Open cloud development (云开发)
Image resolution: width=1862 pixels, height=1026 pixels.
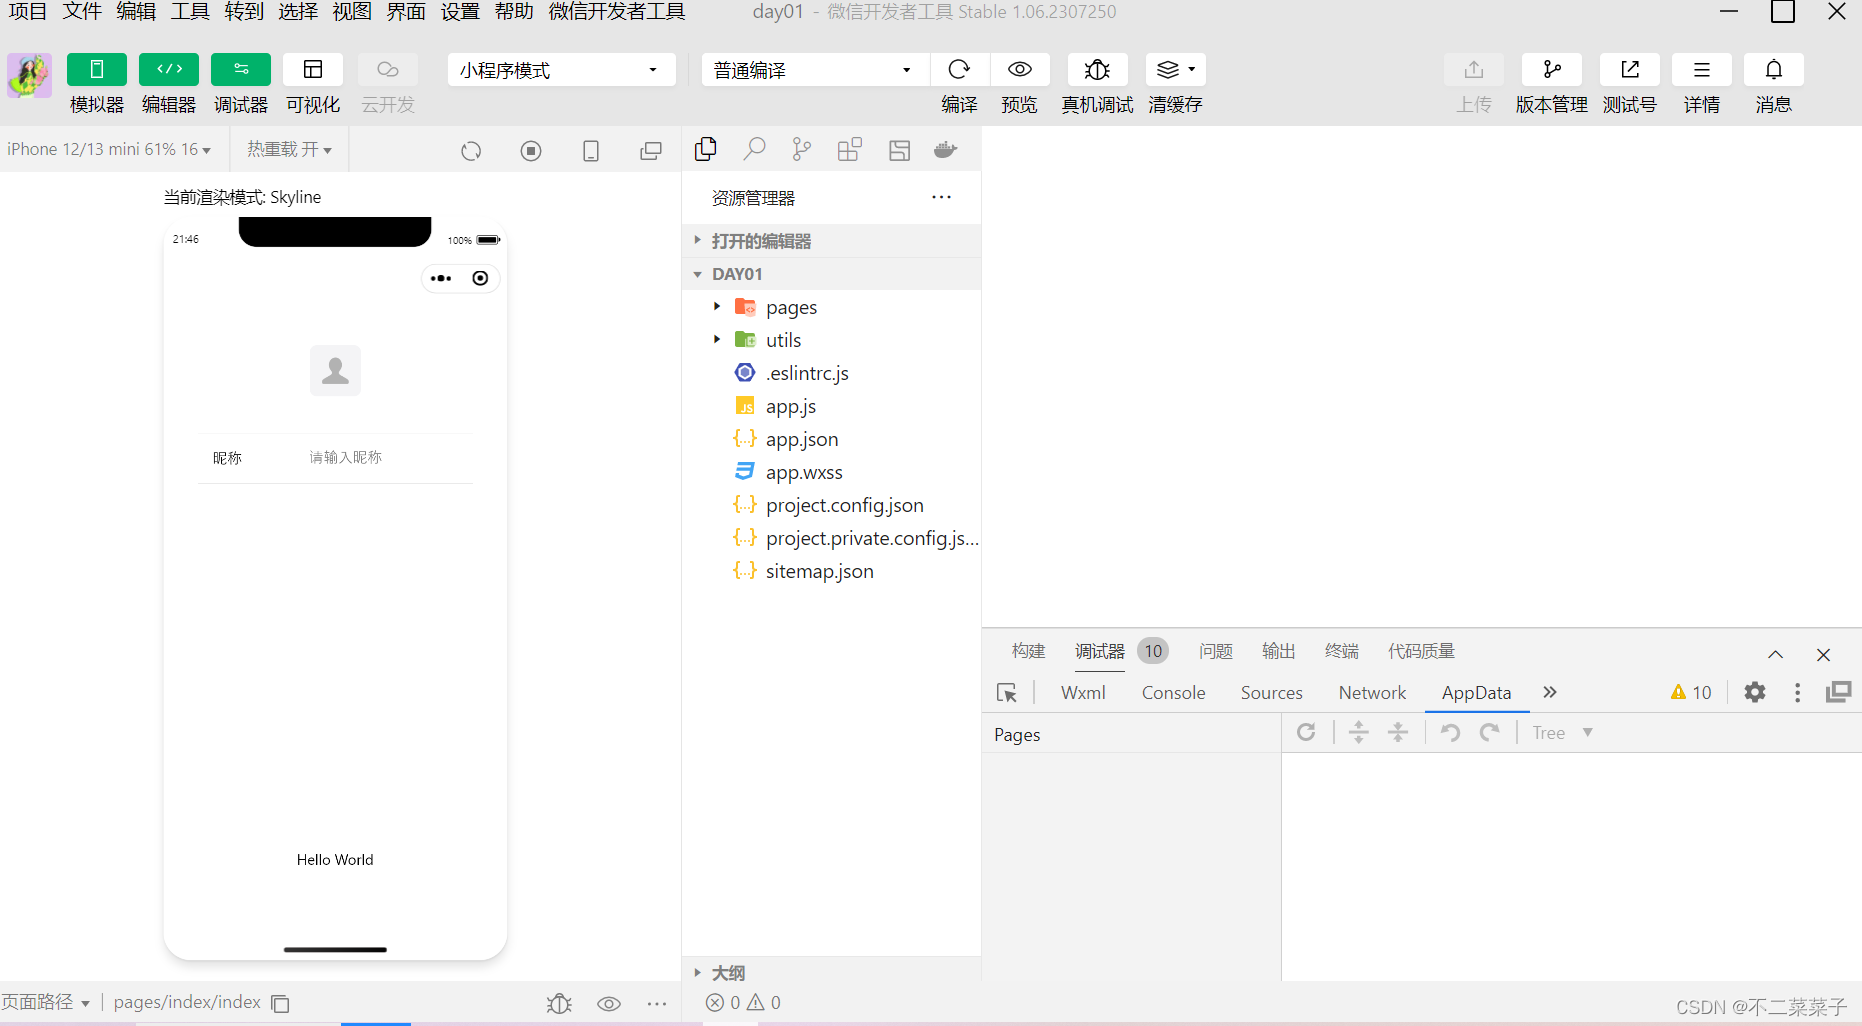coord(388,70)
